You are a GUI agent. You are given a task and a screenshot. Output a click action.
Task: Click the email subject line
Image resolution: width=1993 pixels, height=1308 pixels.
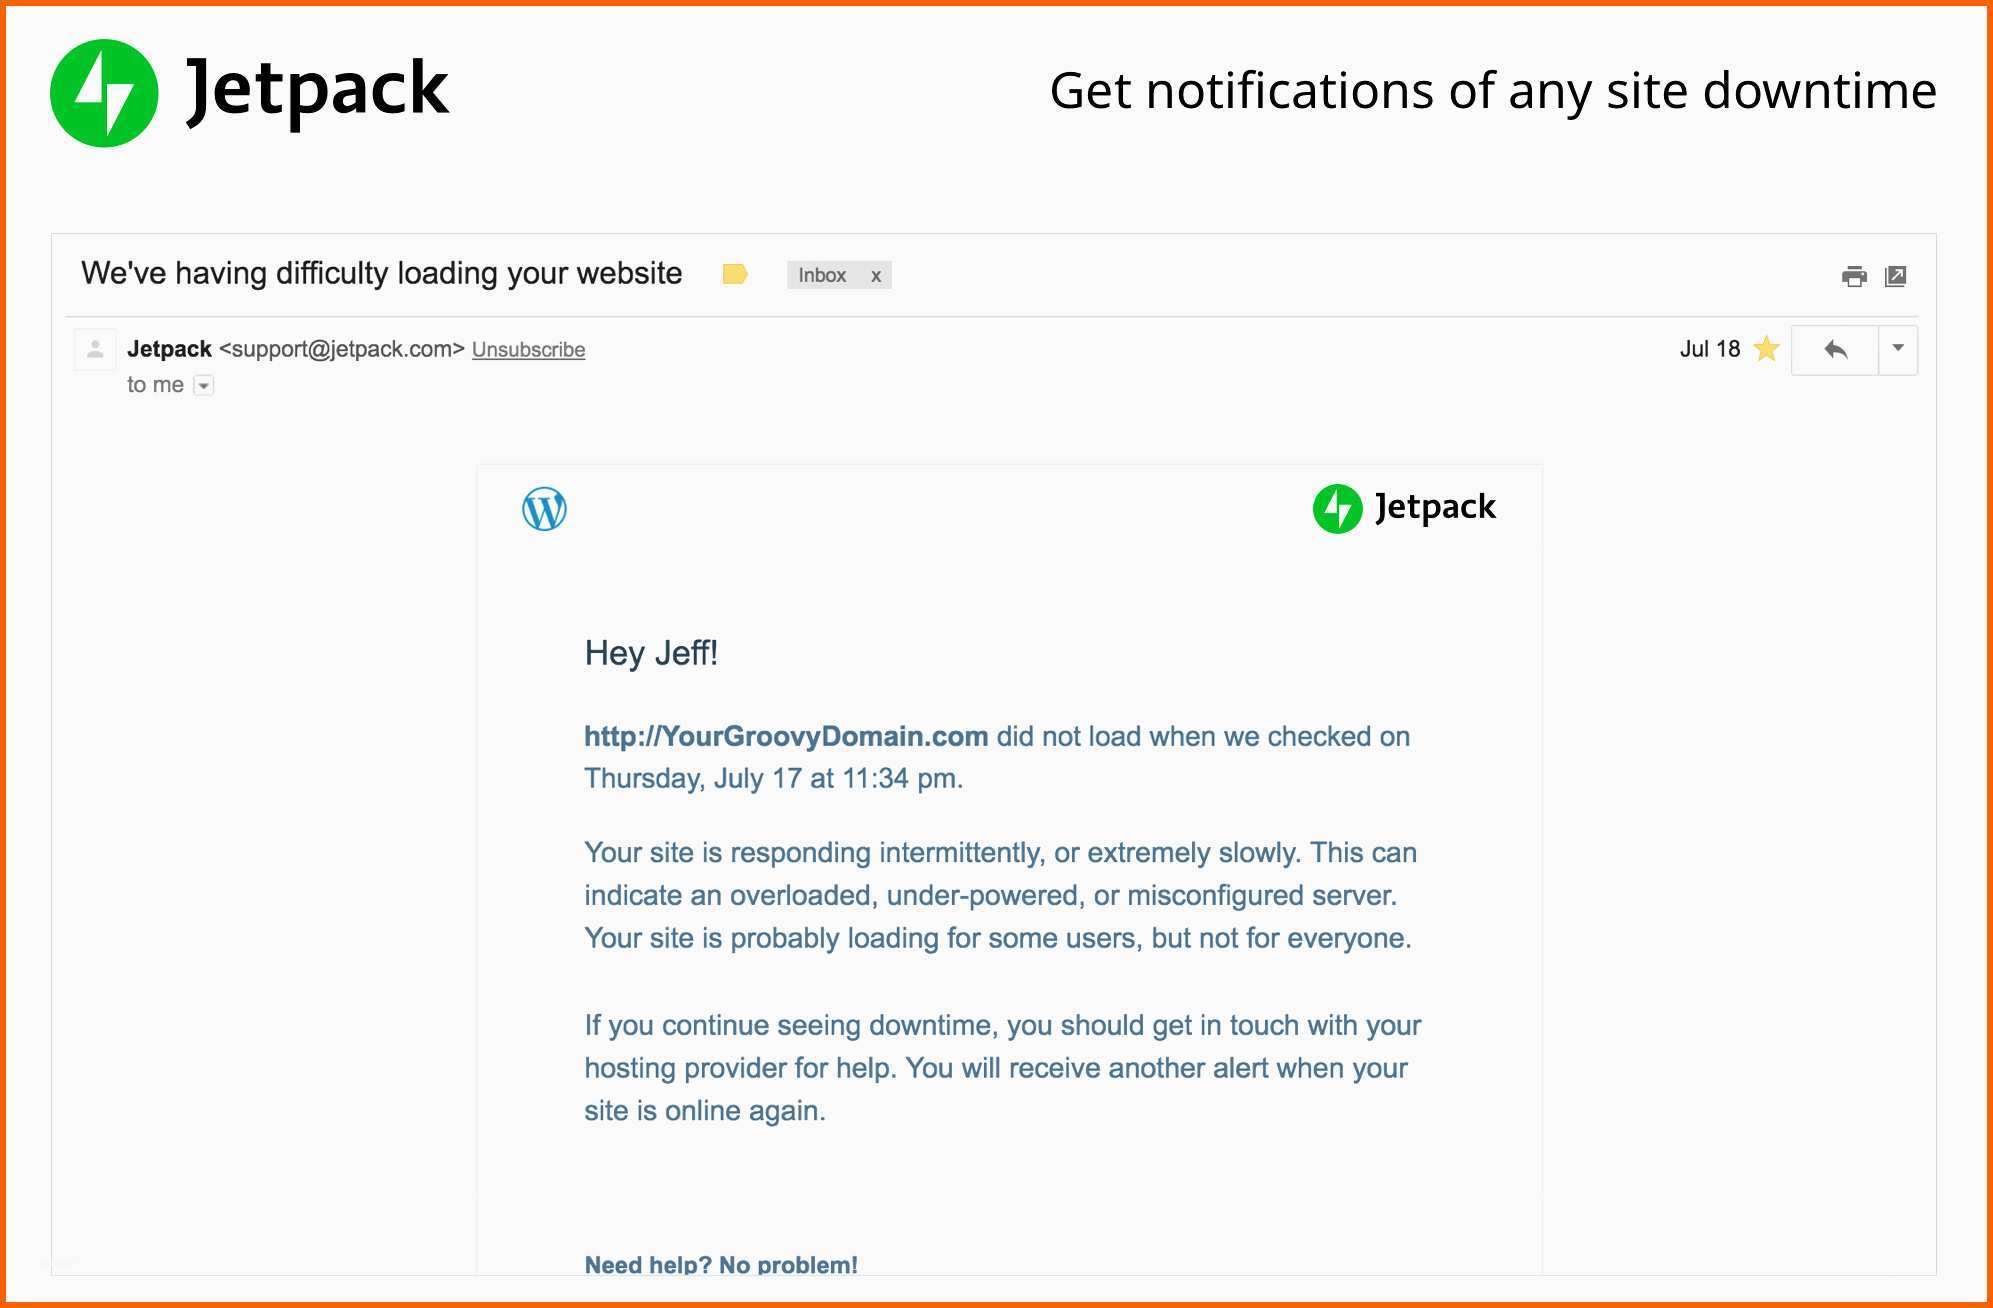pyautogui.click(x=381, y=273)
